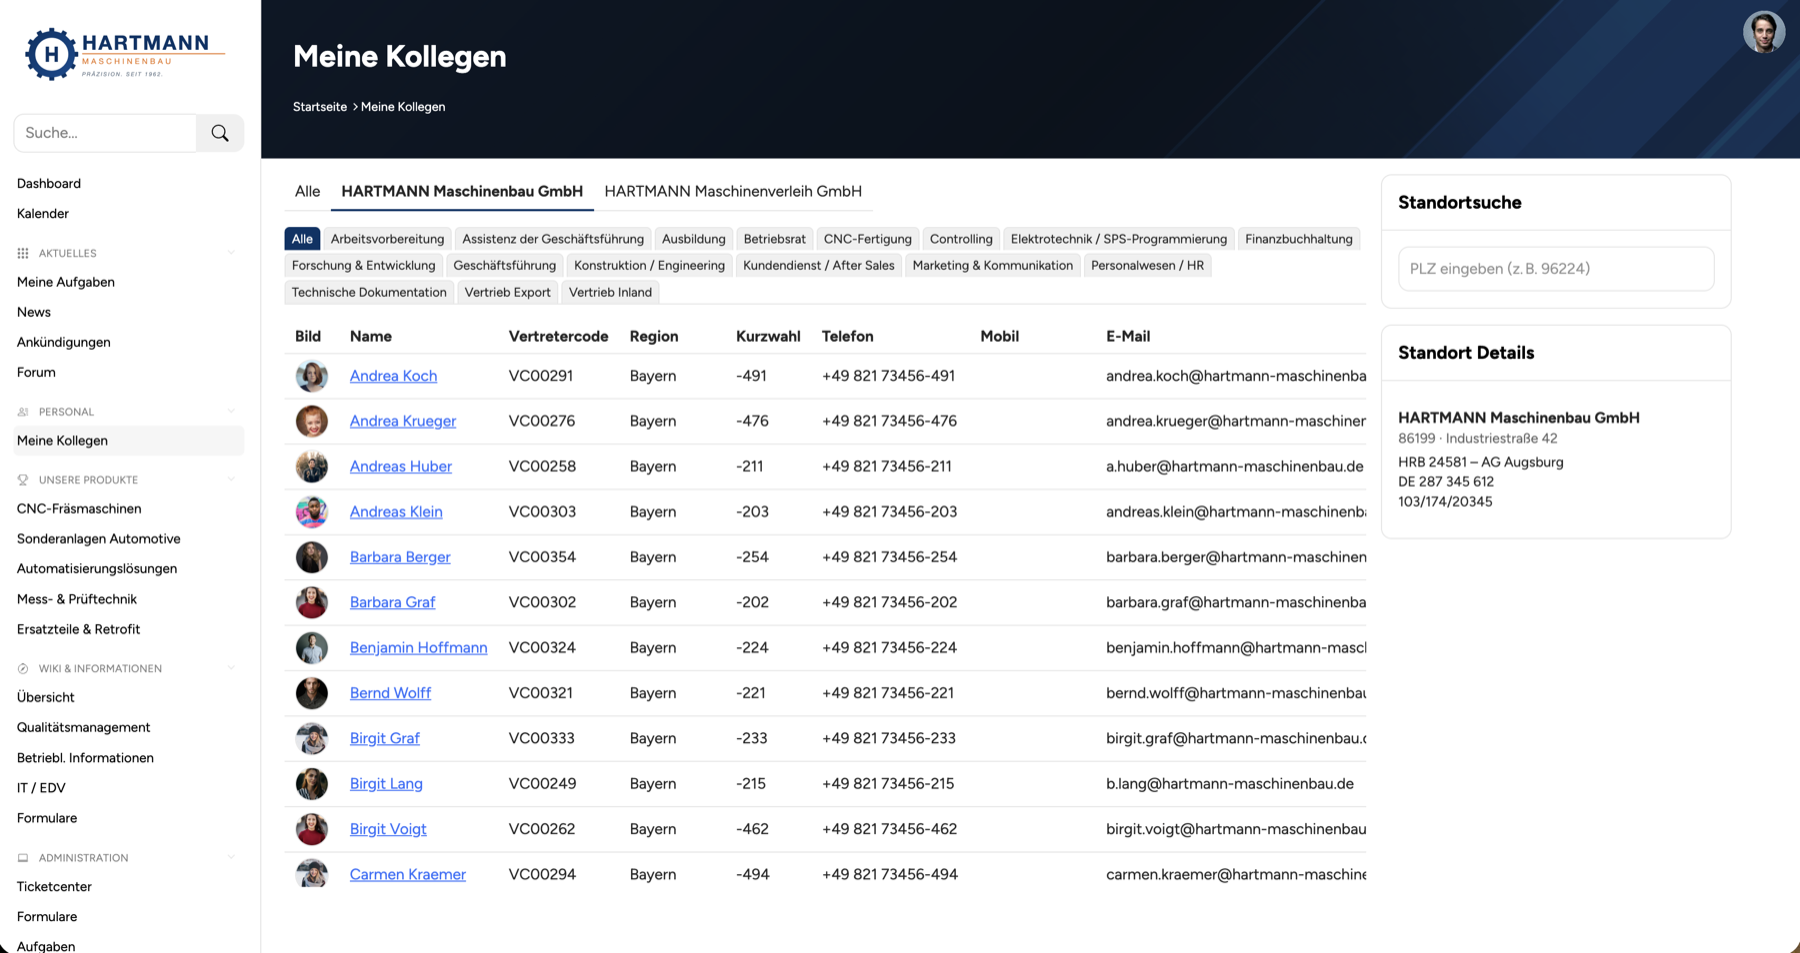Activate the Vertrieb Export filter
The image size is (1800, 953).
point(507,292)
